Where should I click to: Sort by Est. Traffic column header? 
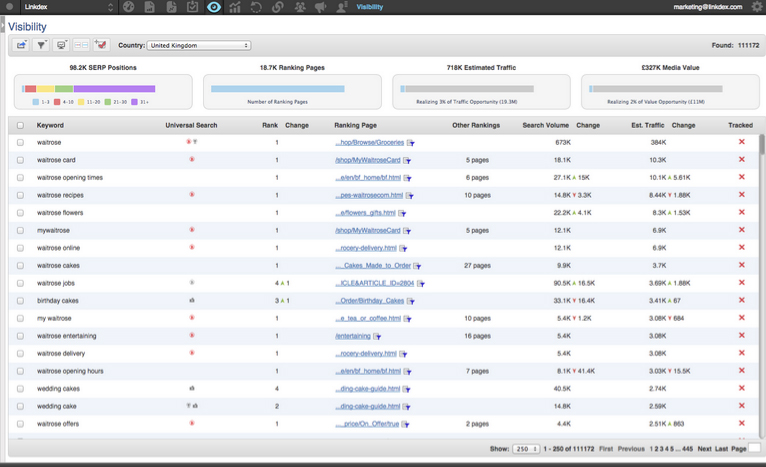point(647,125)
